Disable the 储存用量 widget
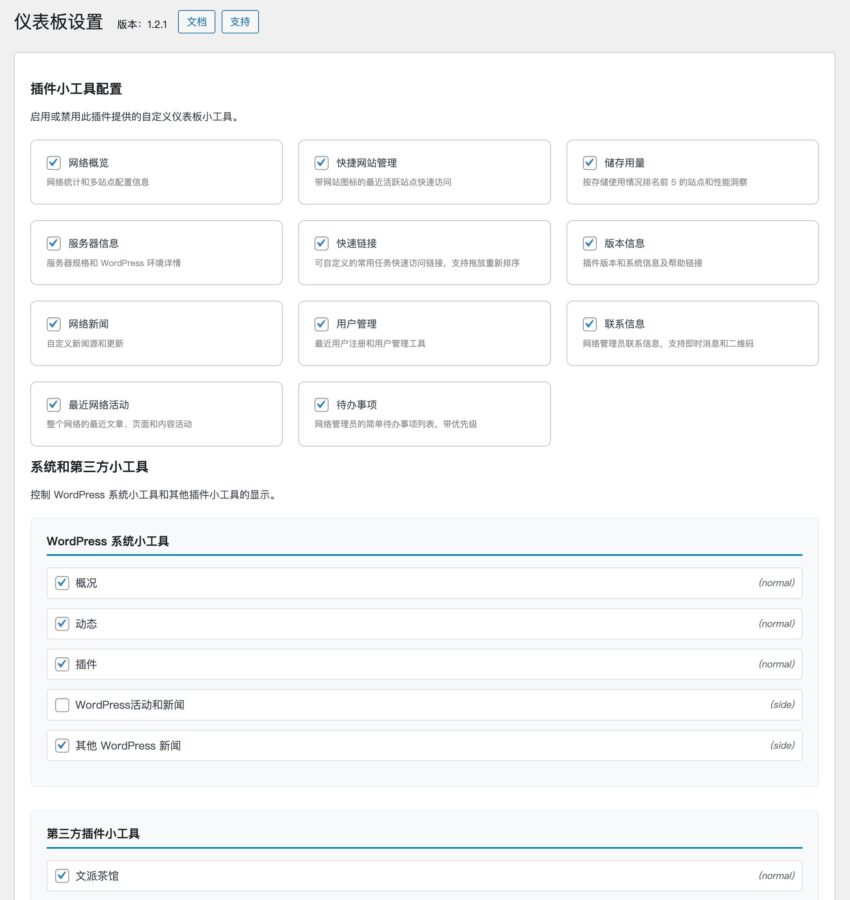The image size is (850, 900). (589, 162)
